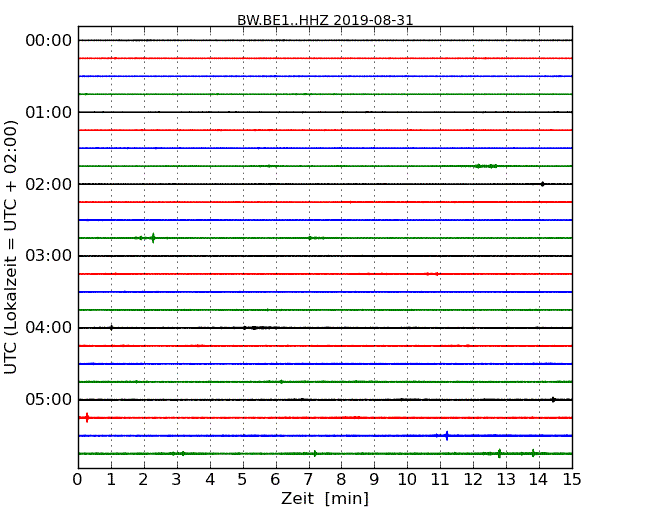
Task: Click x-axis tick label 2
Action: 144,480
